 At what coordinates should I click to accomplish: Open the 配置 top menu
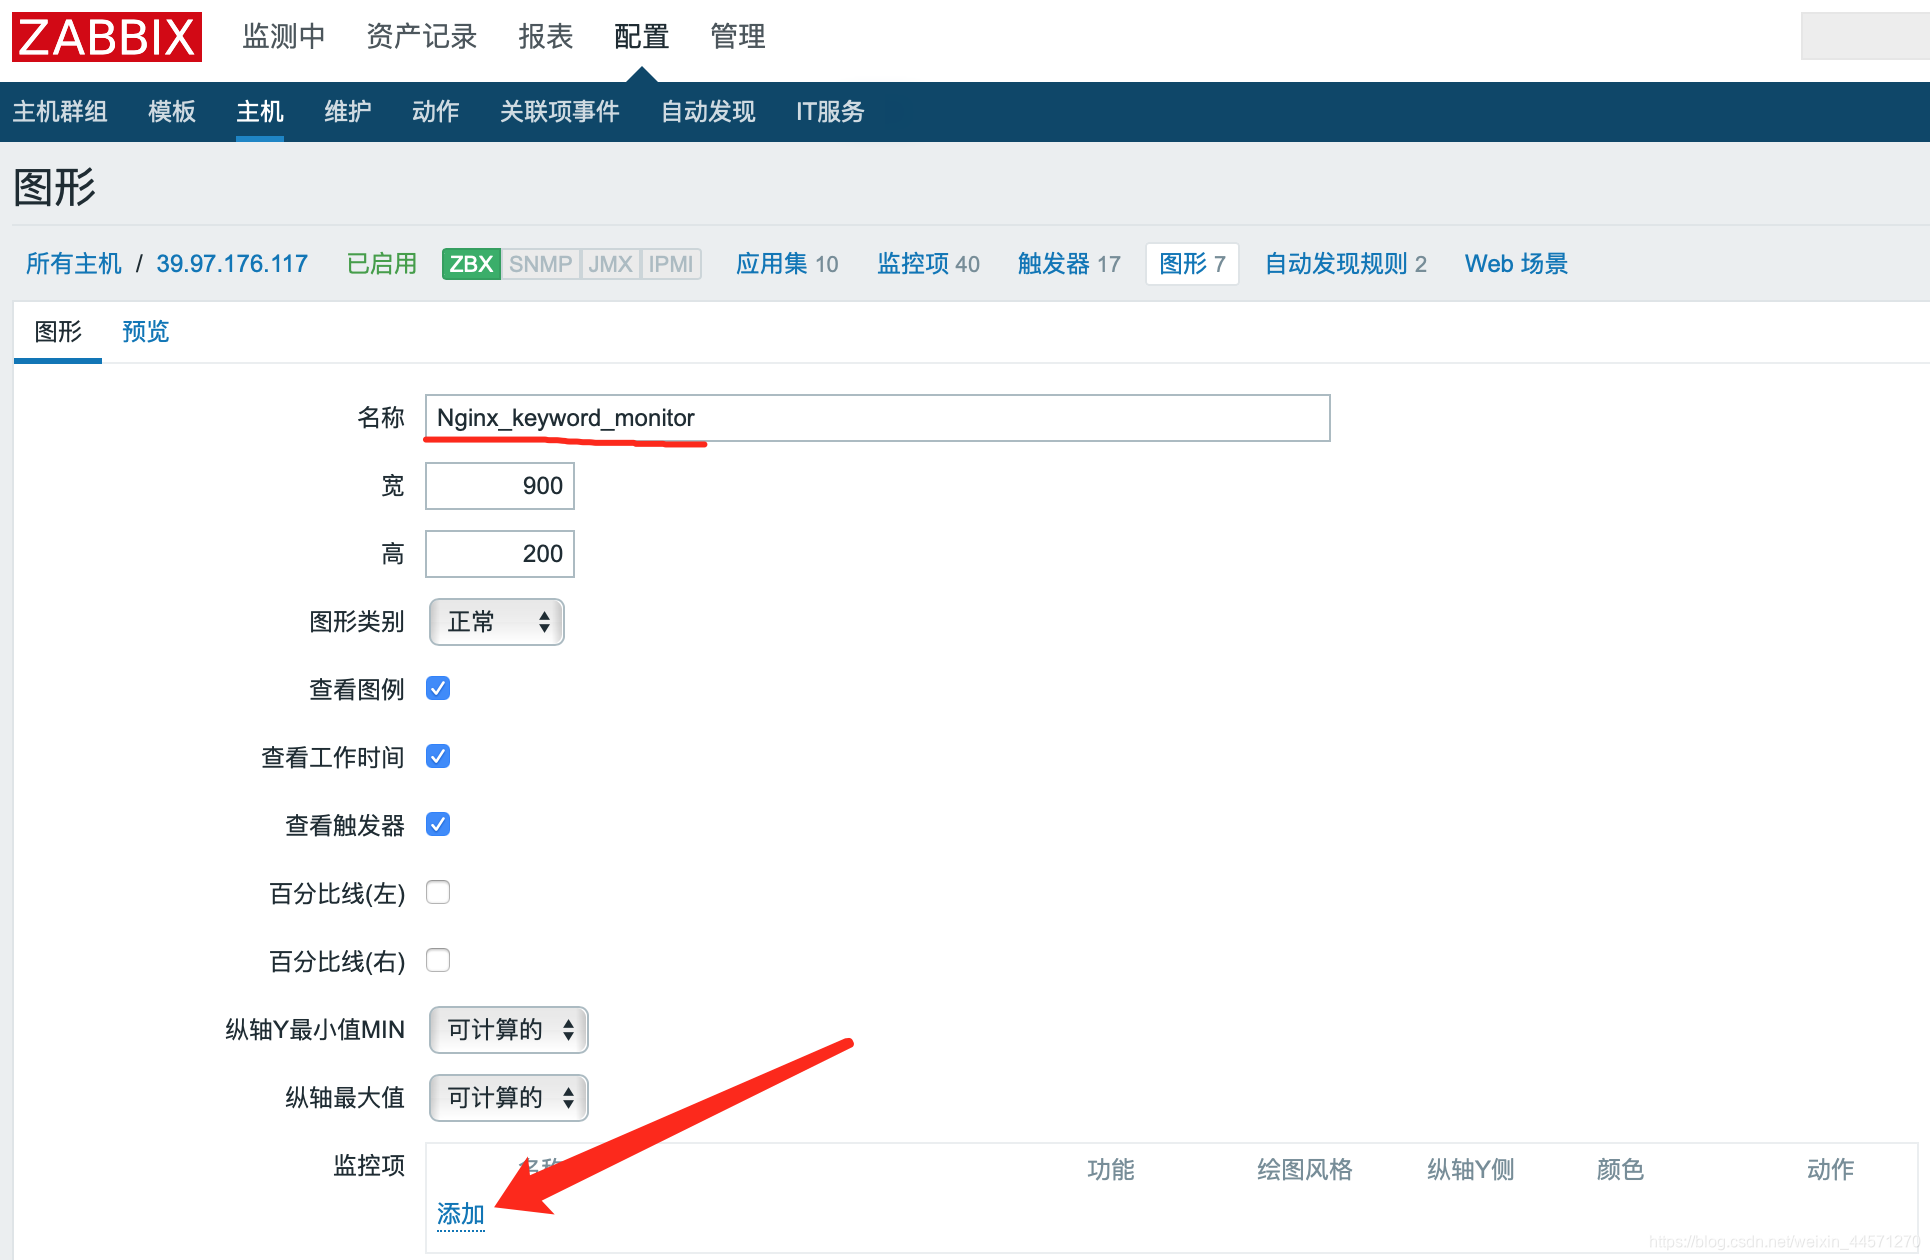pyautogui.click(x=642, y=37)
